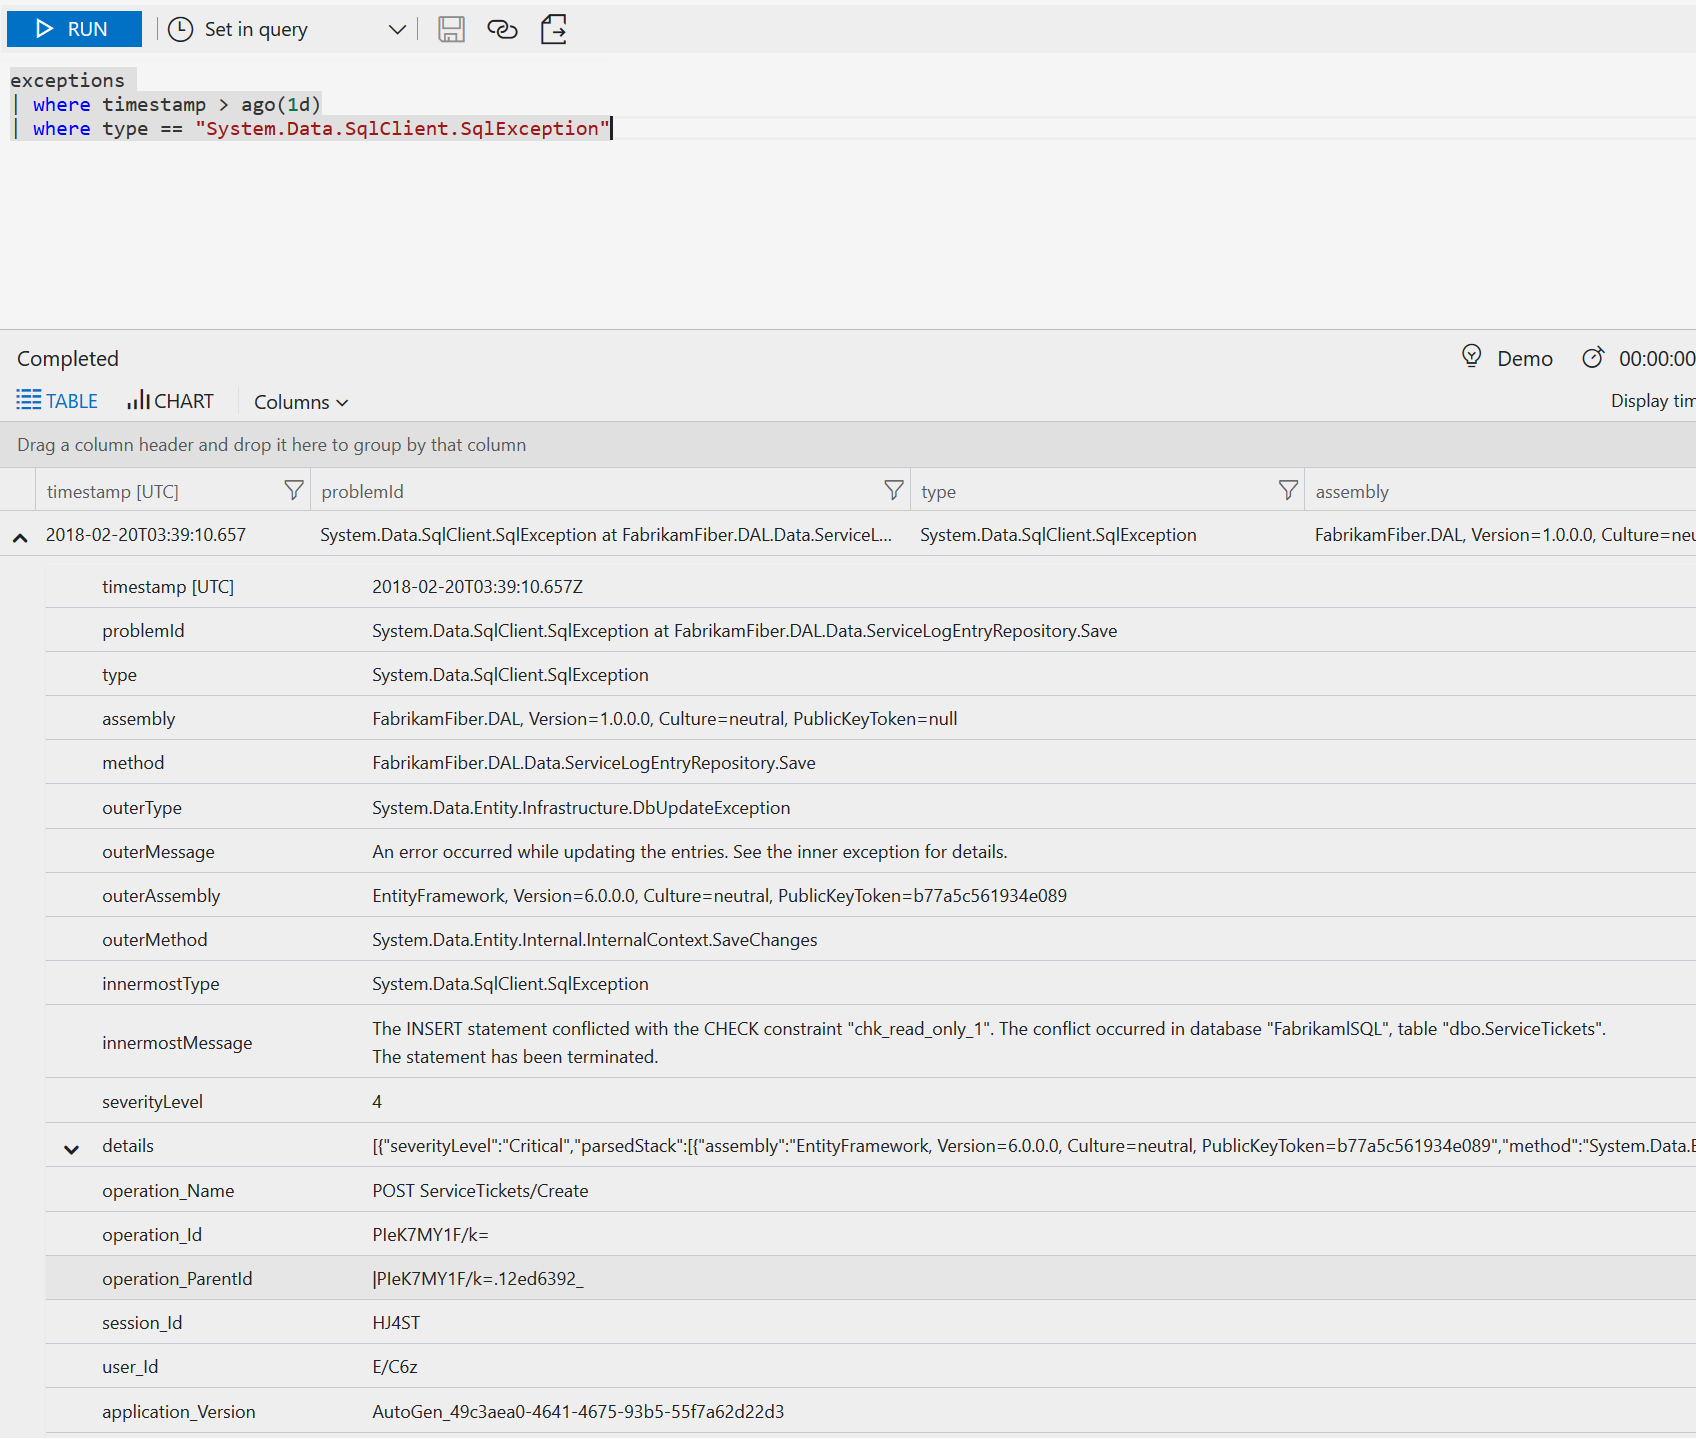1696x1439 pixels.
Task: Open the time range picker clock icon
Action: click(179, 29)
